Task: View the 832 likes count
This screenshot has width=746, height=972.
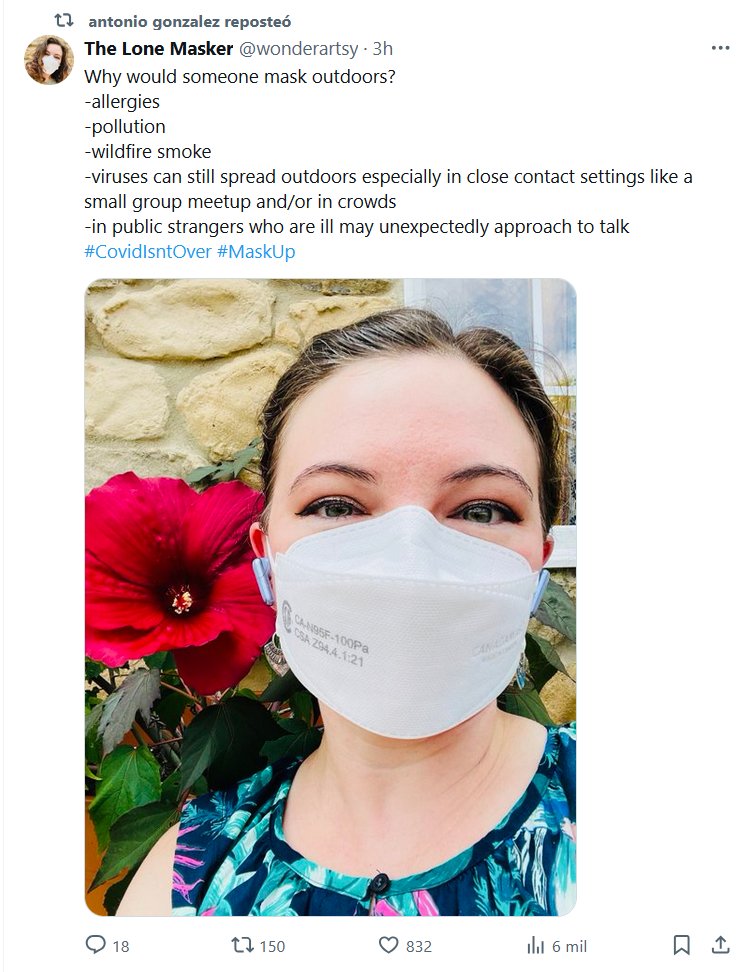Action: pos(419,947)
